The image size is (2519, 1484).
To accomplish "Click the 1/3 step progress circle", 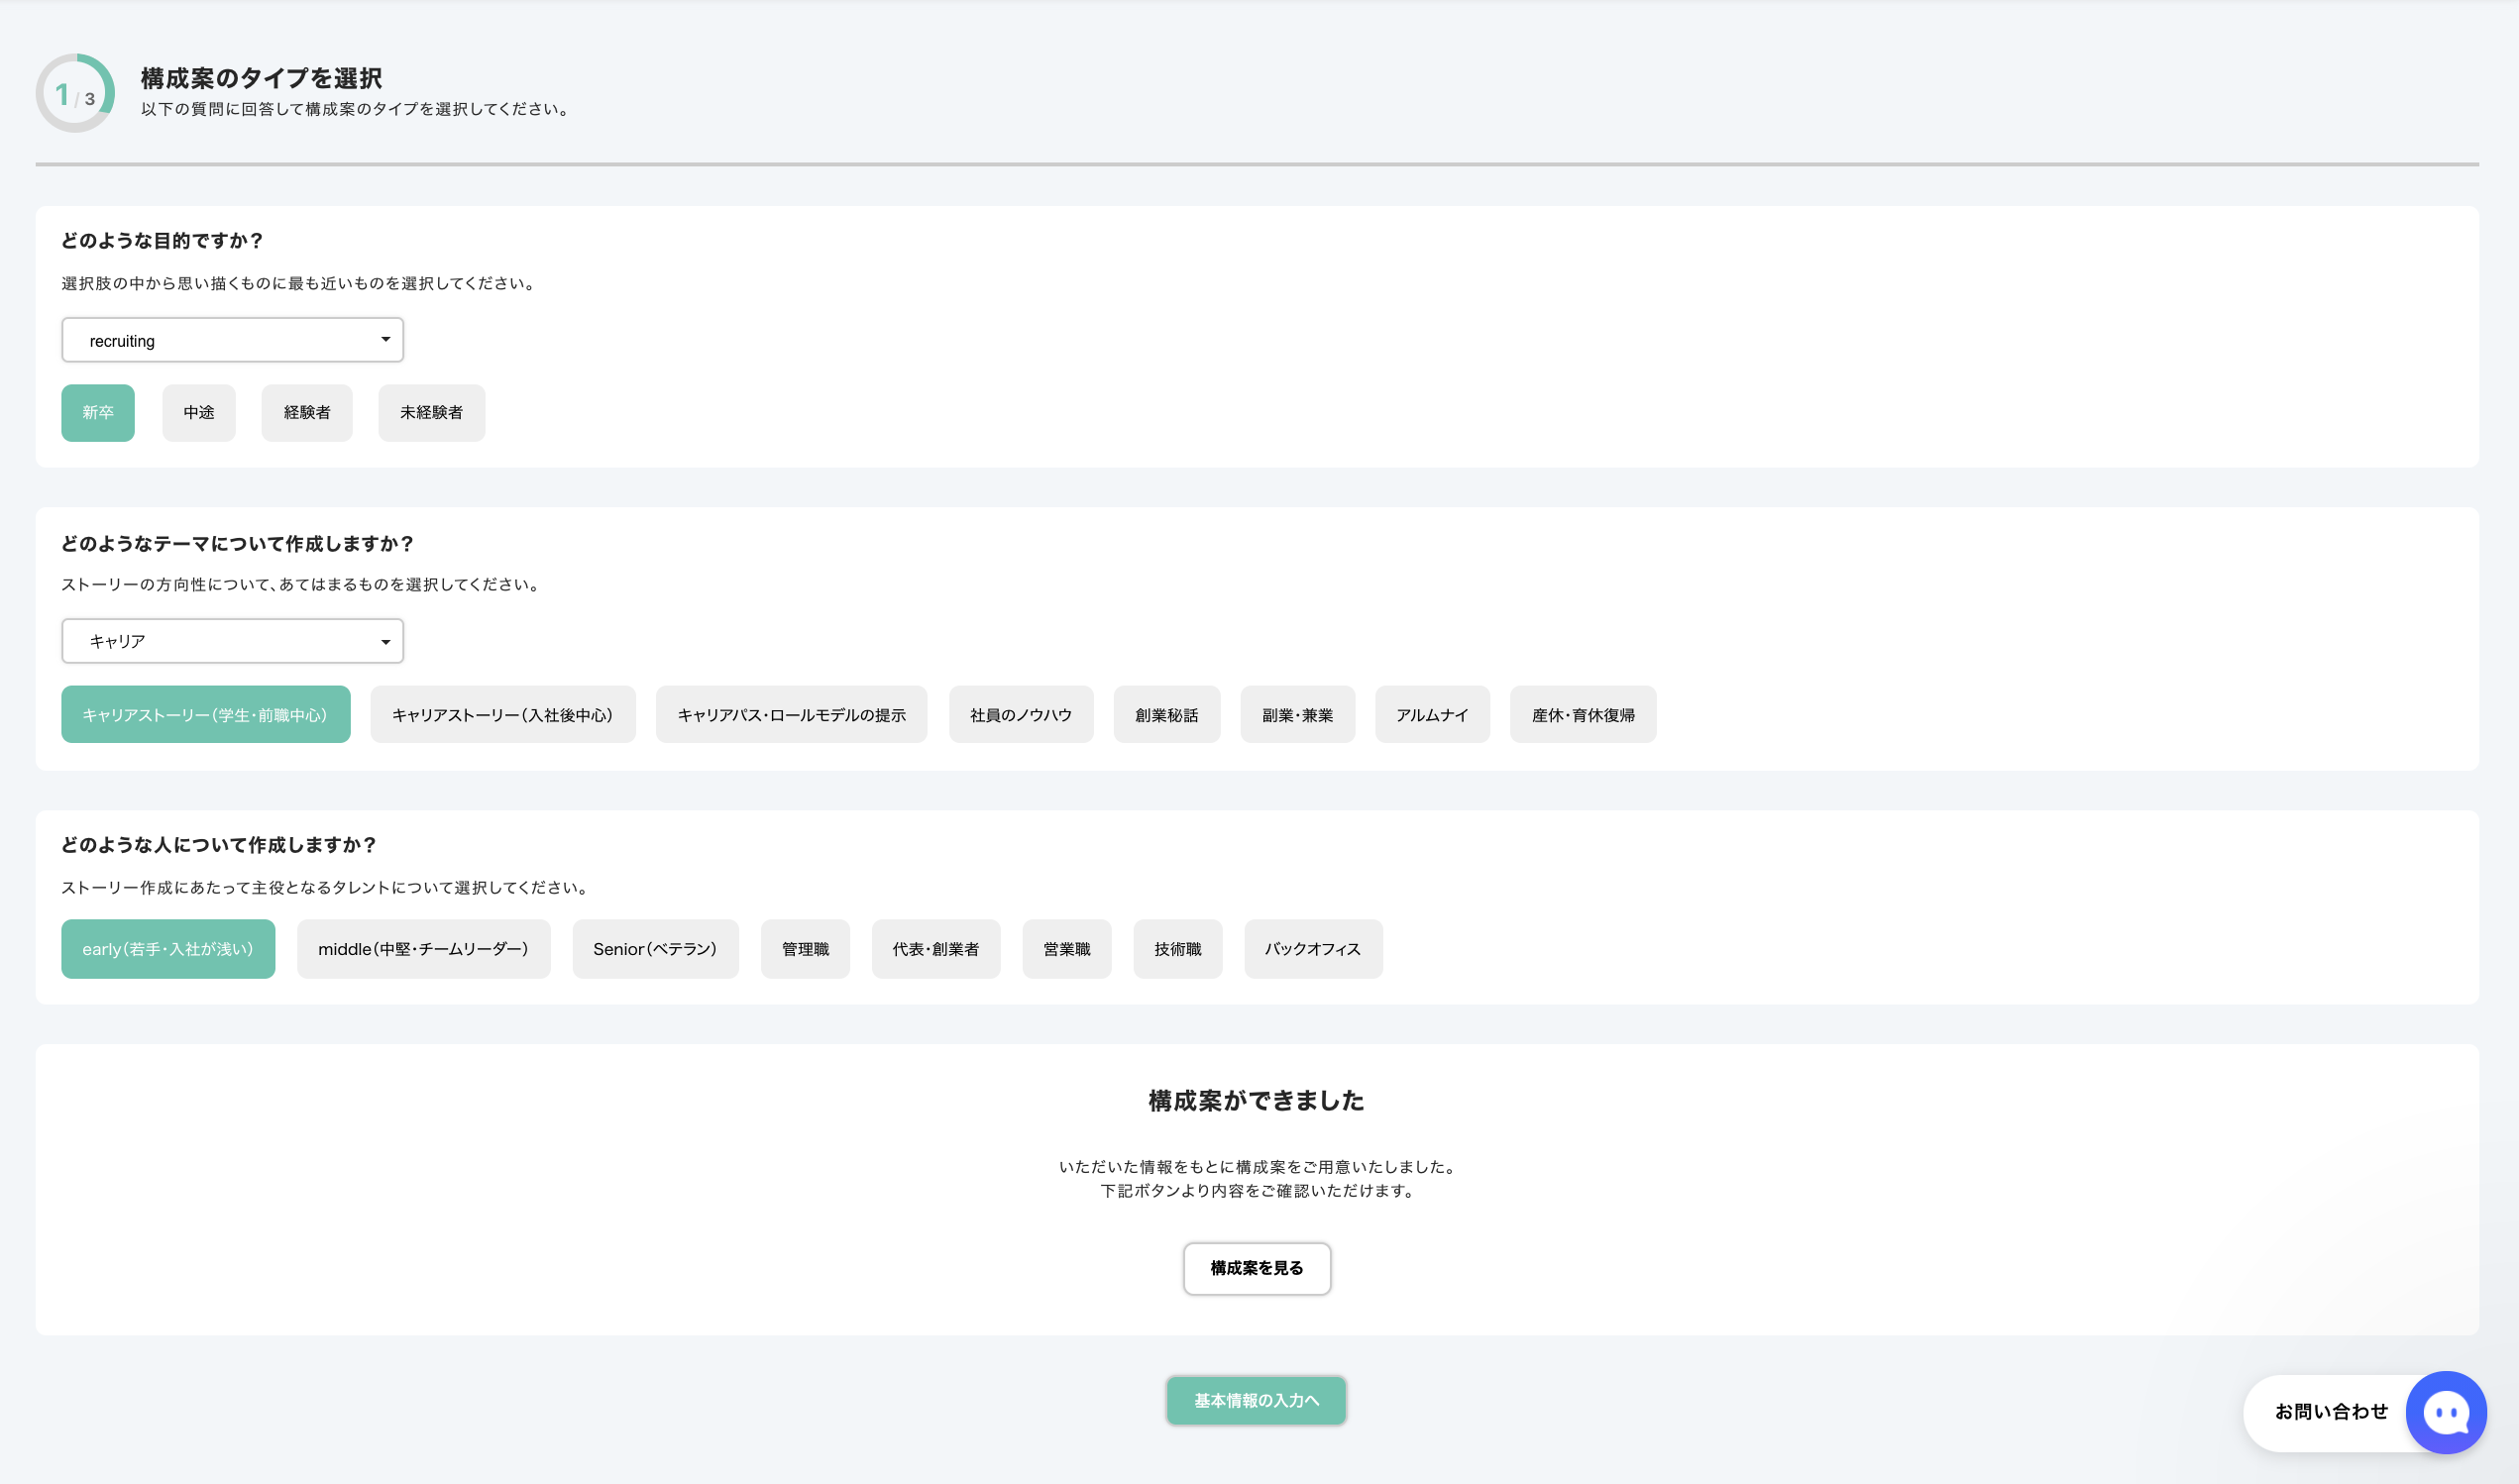I will pyautogui.click(x=75, y=94).
